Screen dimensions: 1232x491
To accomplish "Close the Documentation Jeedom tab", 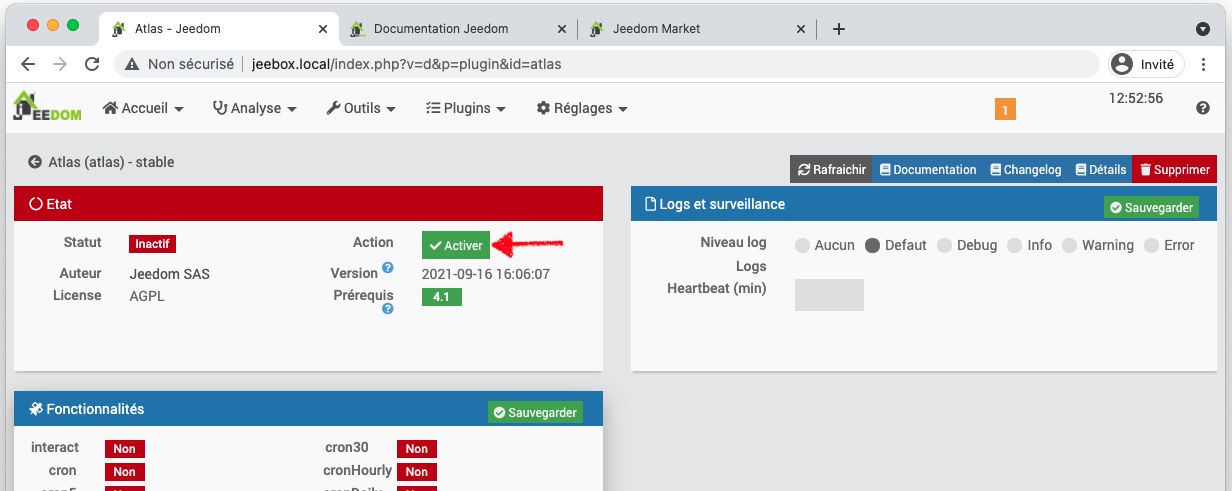I will click(561, 29).
